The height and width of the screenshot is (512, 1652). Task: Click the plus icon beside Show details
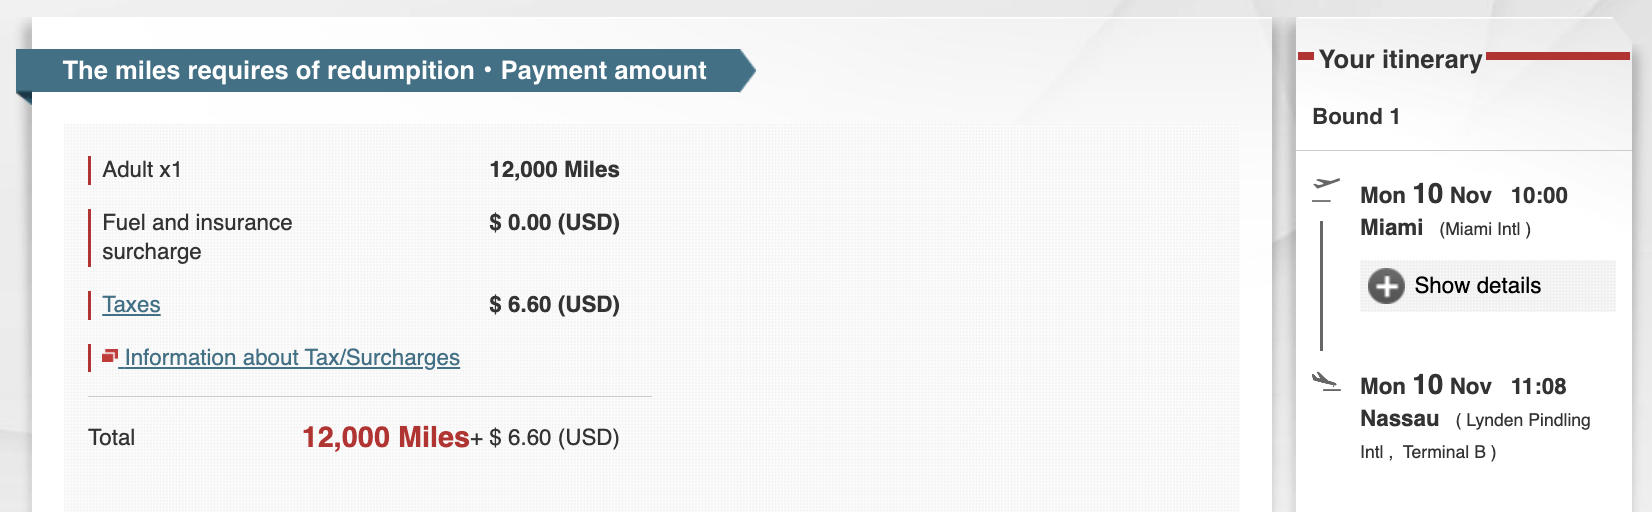(x=1386, y=286)
